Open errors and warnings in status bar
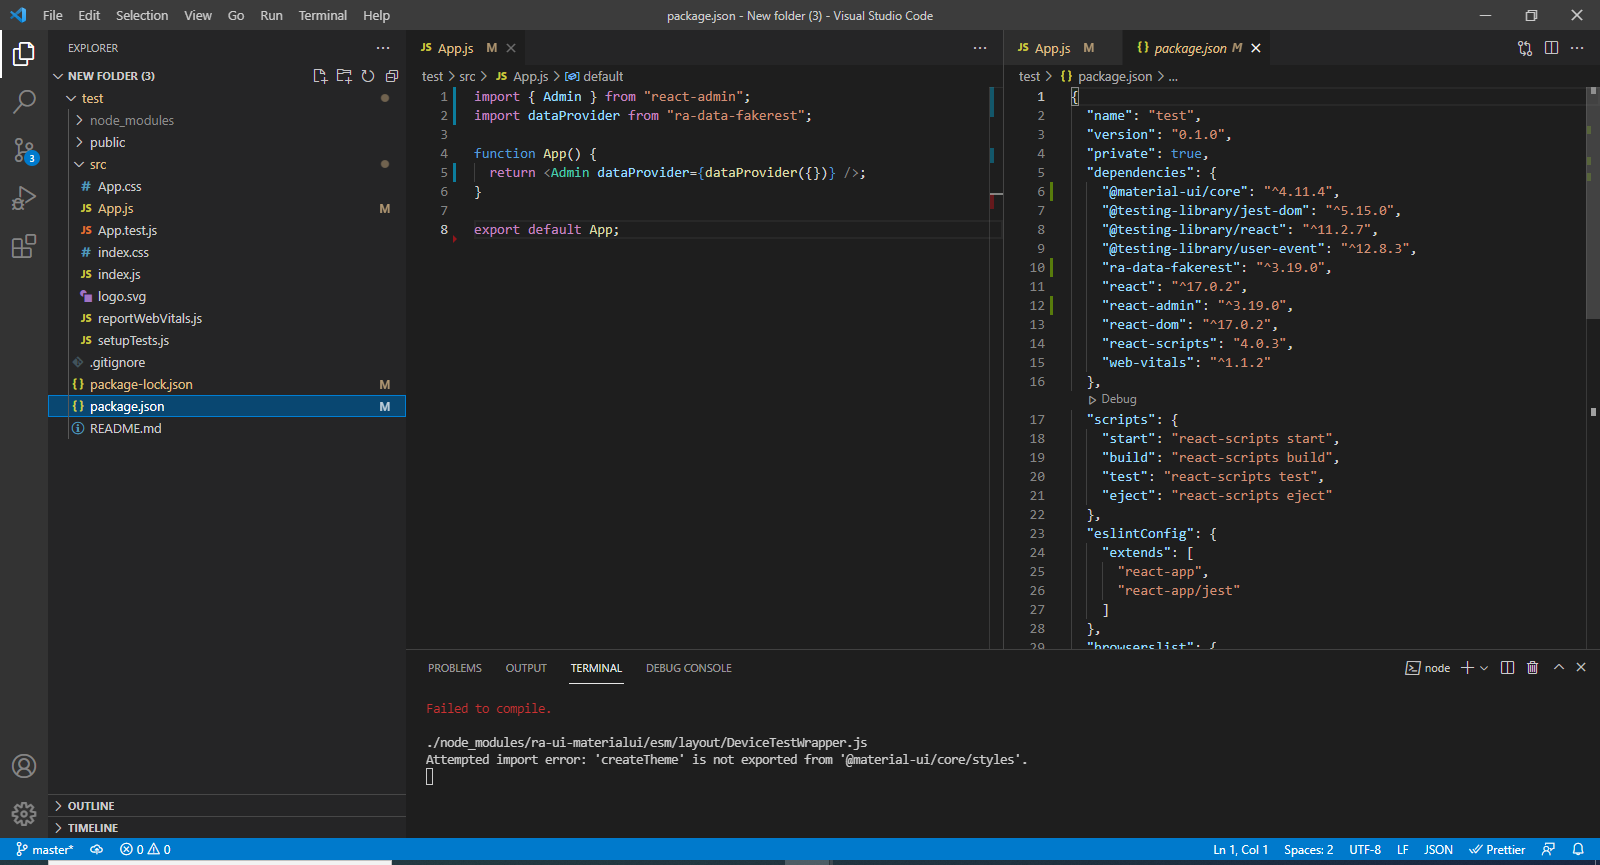Image resolution: width=1600 pixels, height=865 pixels. point(145,850)
